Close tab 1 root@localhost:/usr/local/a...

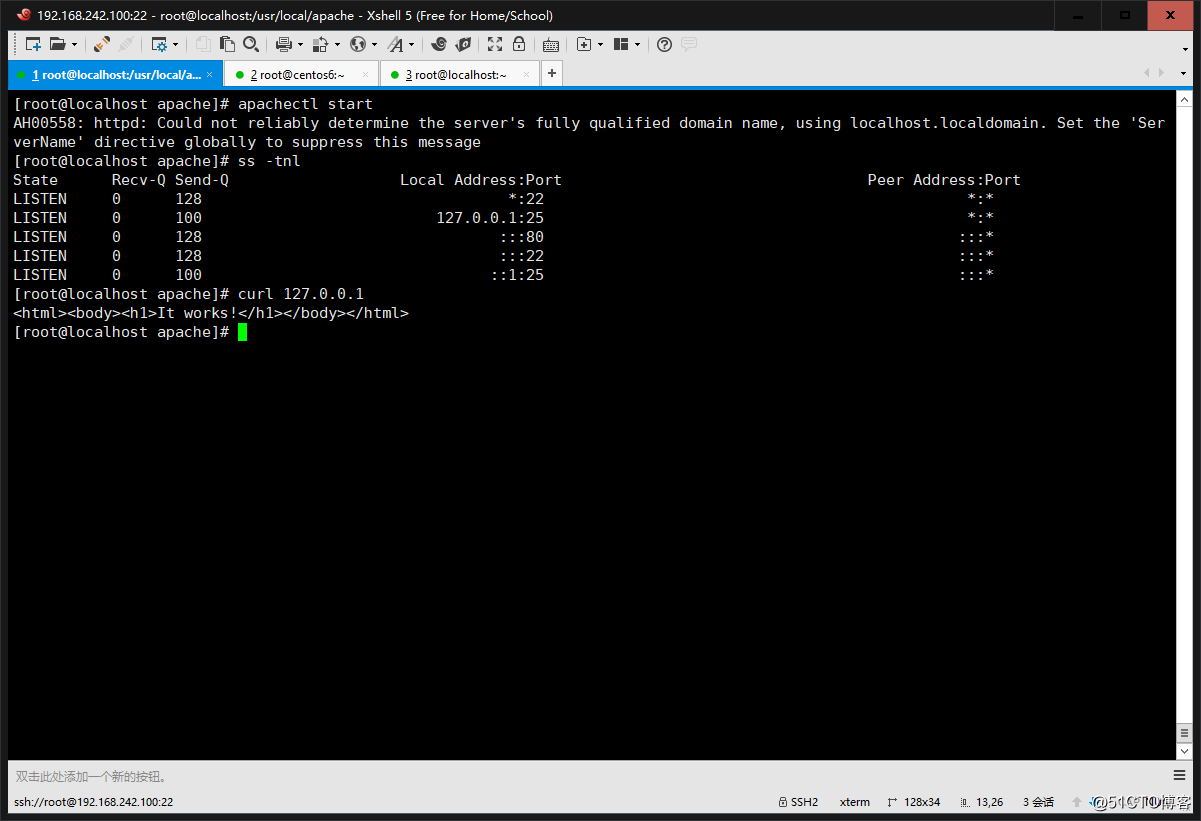pos(209,74)
